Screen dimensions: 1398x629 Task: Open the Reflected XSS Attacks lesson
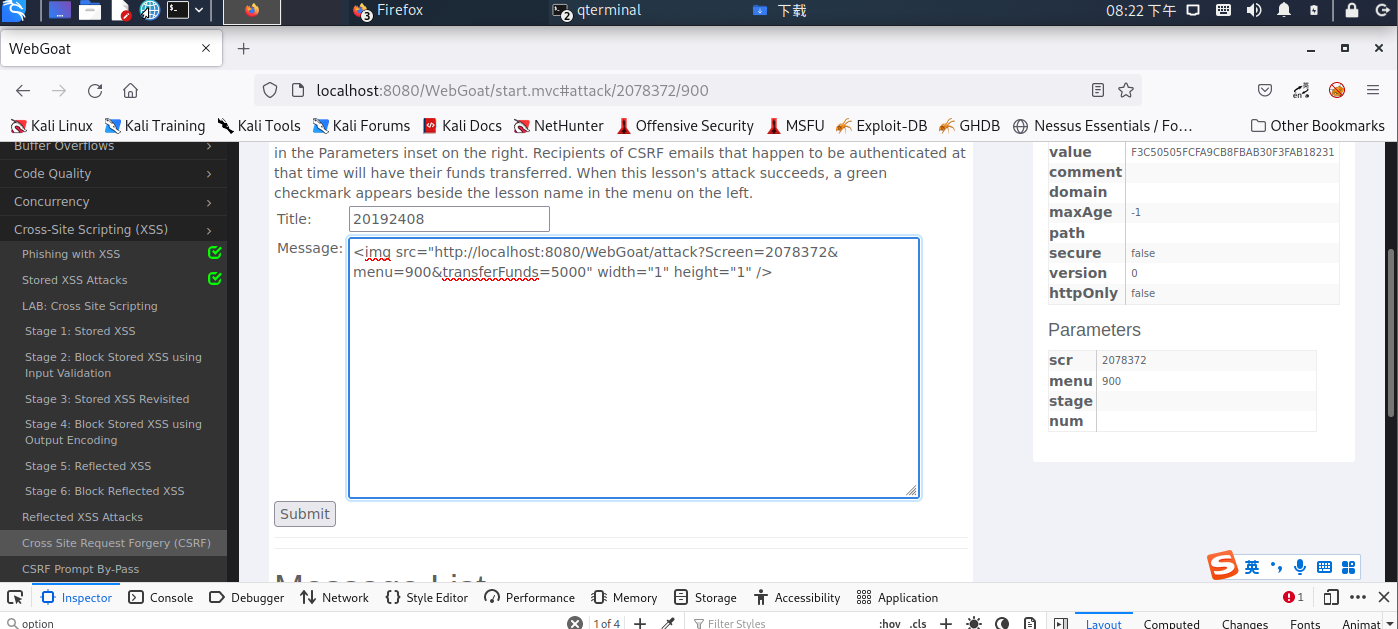[83, 517]
